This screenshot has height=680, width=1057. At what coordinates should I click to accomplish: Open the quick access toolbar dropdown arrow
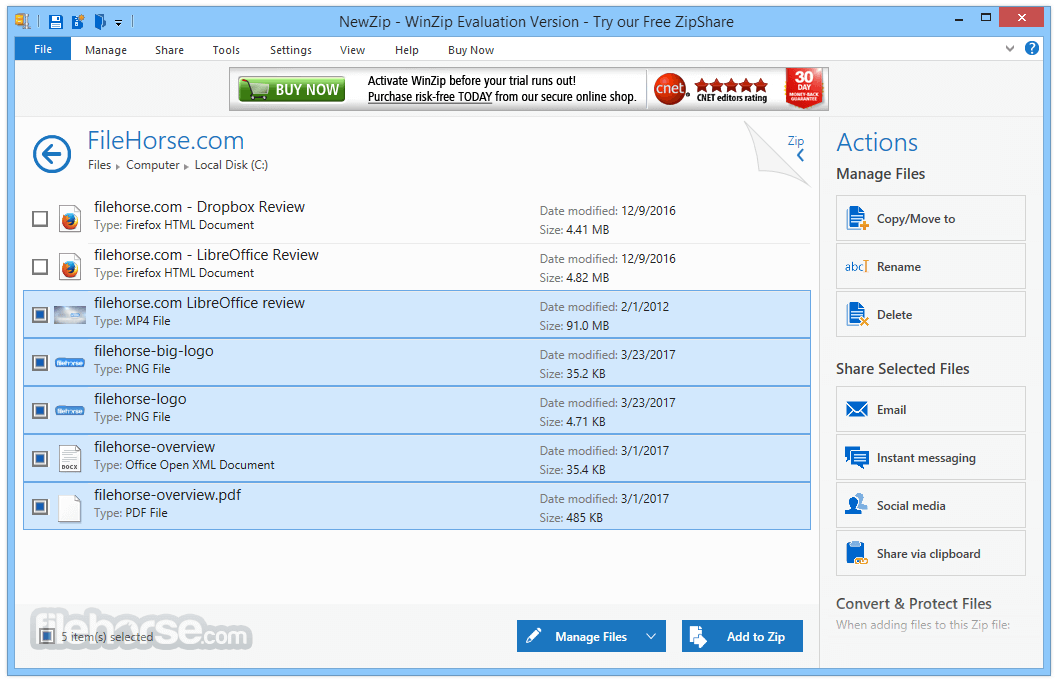tap(119, 22)
